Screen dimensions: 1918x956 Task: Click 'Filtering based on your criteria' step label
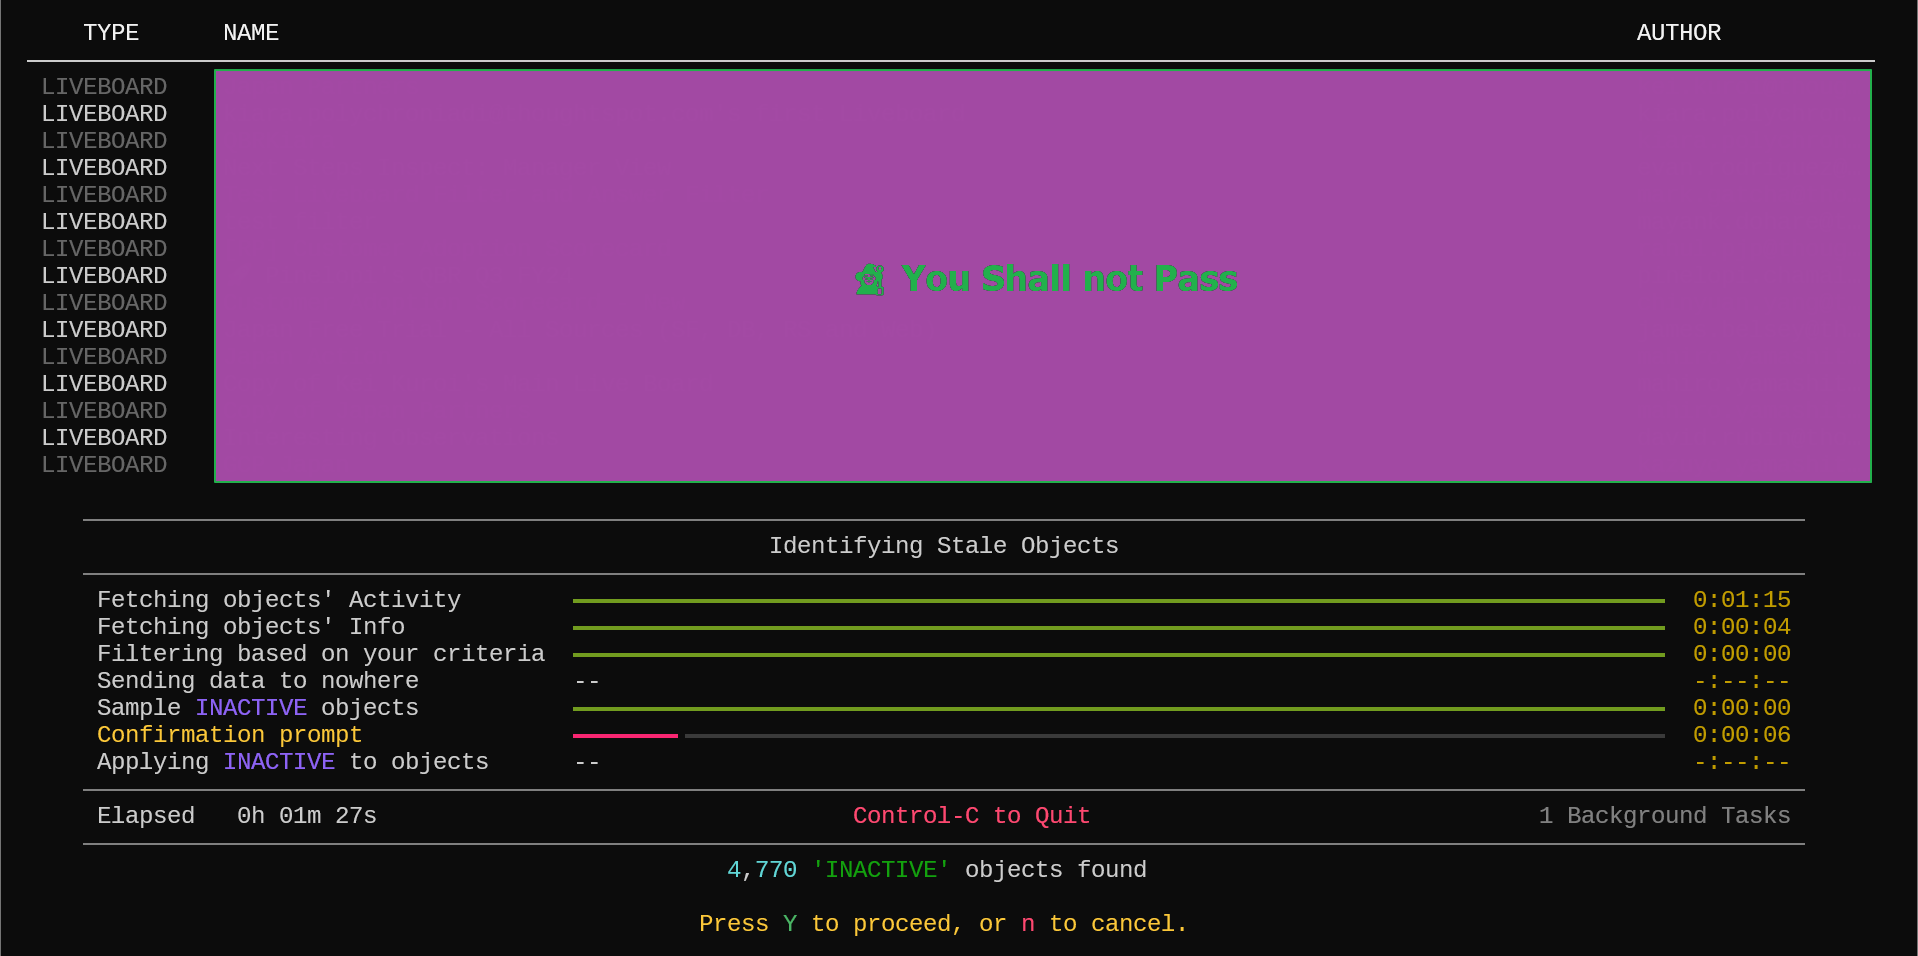[x=321, y=654]
